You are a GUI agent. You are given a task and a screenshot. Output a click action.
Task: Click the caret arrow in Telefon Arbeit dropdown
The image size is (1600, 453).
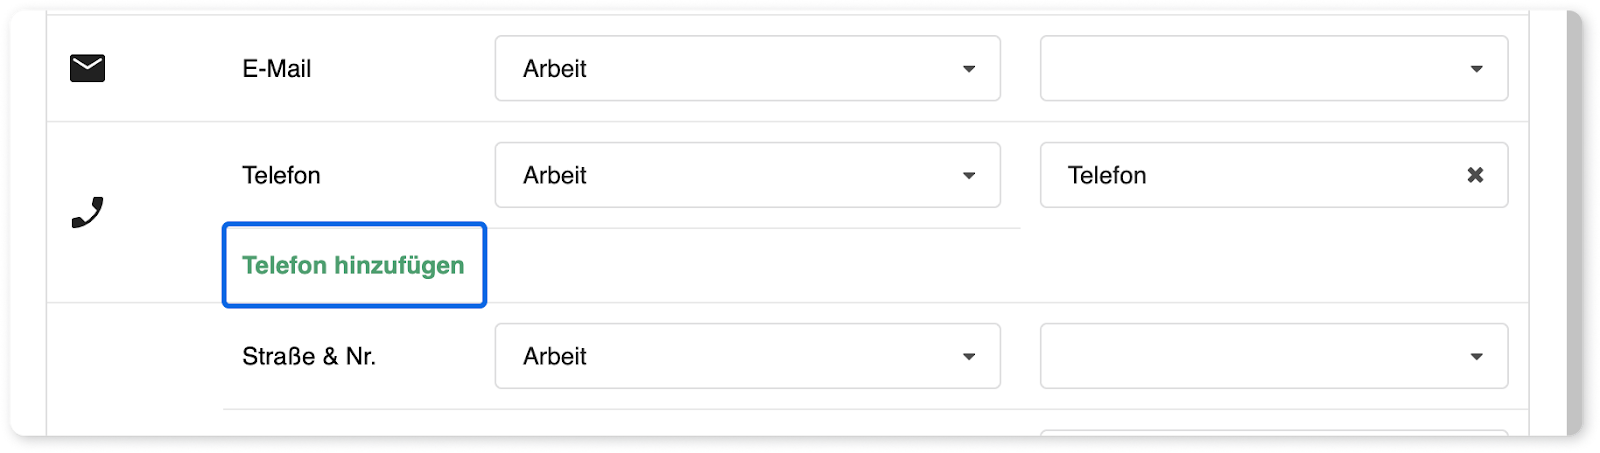click(x=969, y=176)
